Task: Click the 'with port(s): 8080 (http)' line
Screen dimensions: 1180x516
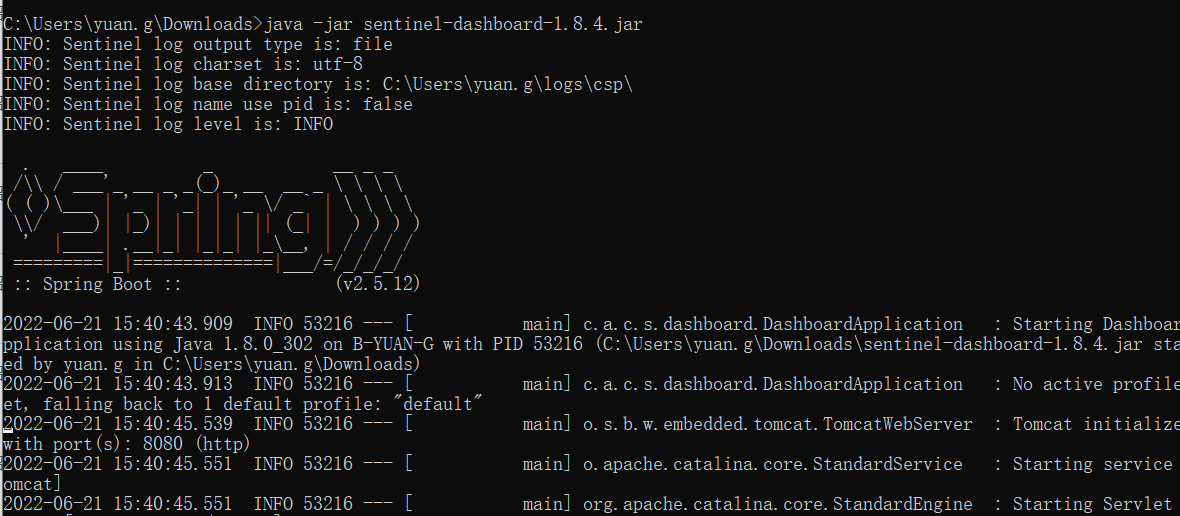Action: click(127, 444)
